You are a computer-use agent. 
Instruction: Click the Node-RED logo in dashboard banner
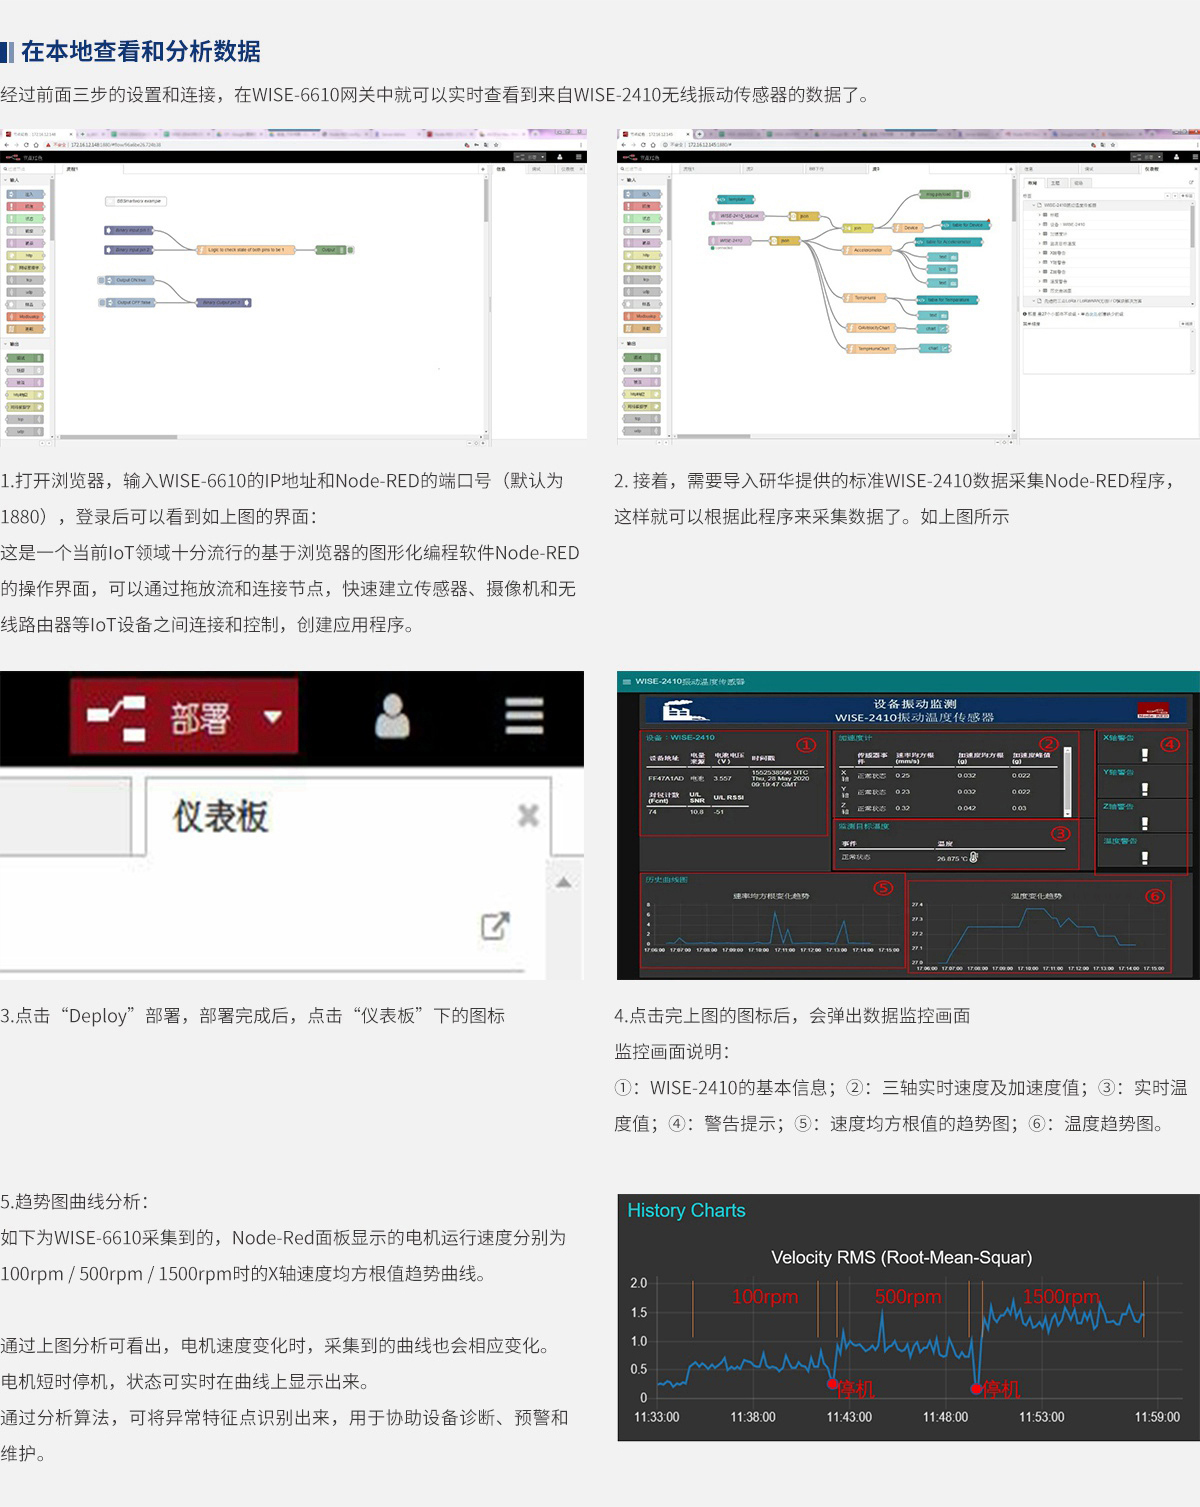[x=1153, y=711]
